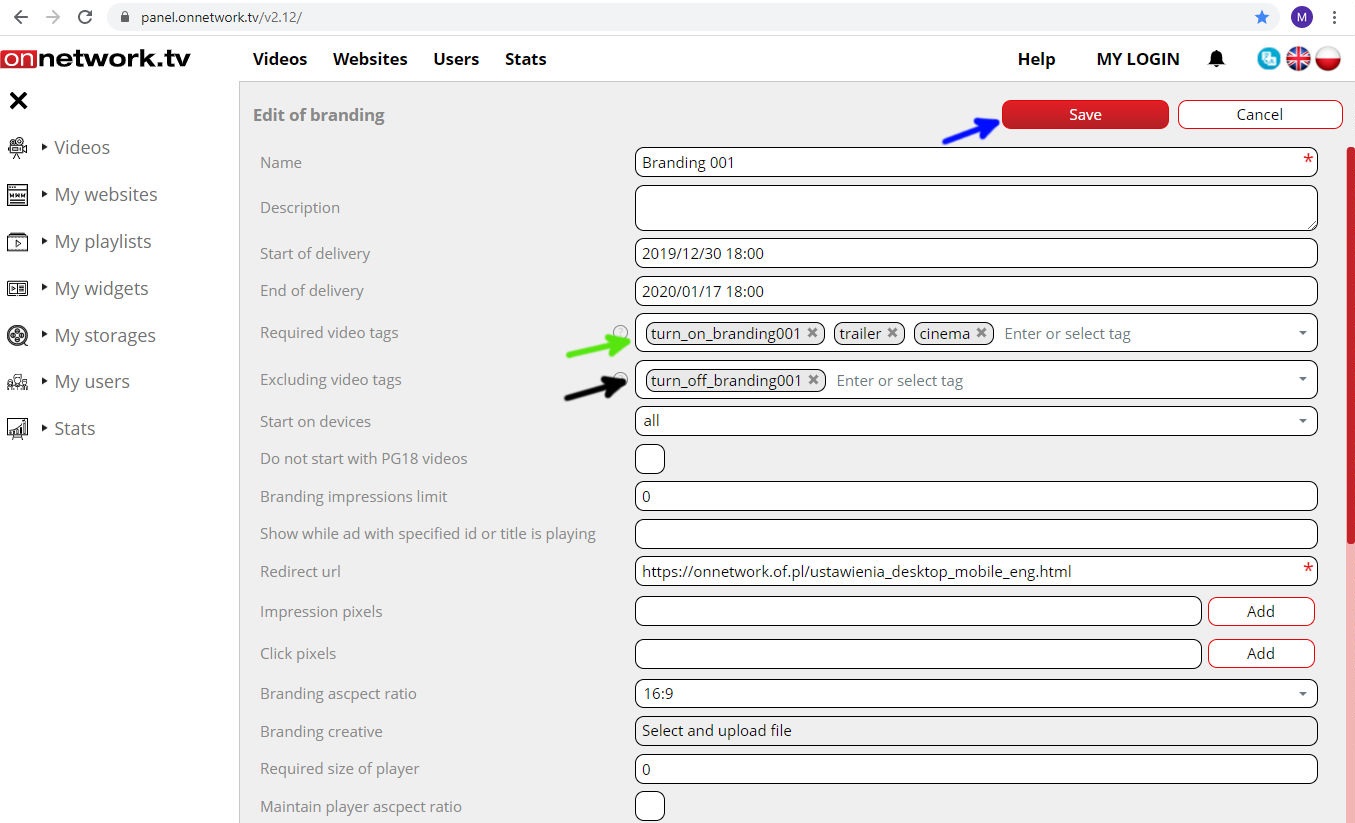This screenshot has width=1355, height=823.
Task: Click Add next to Impression pixels
Action: [x=1260, y=611]
